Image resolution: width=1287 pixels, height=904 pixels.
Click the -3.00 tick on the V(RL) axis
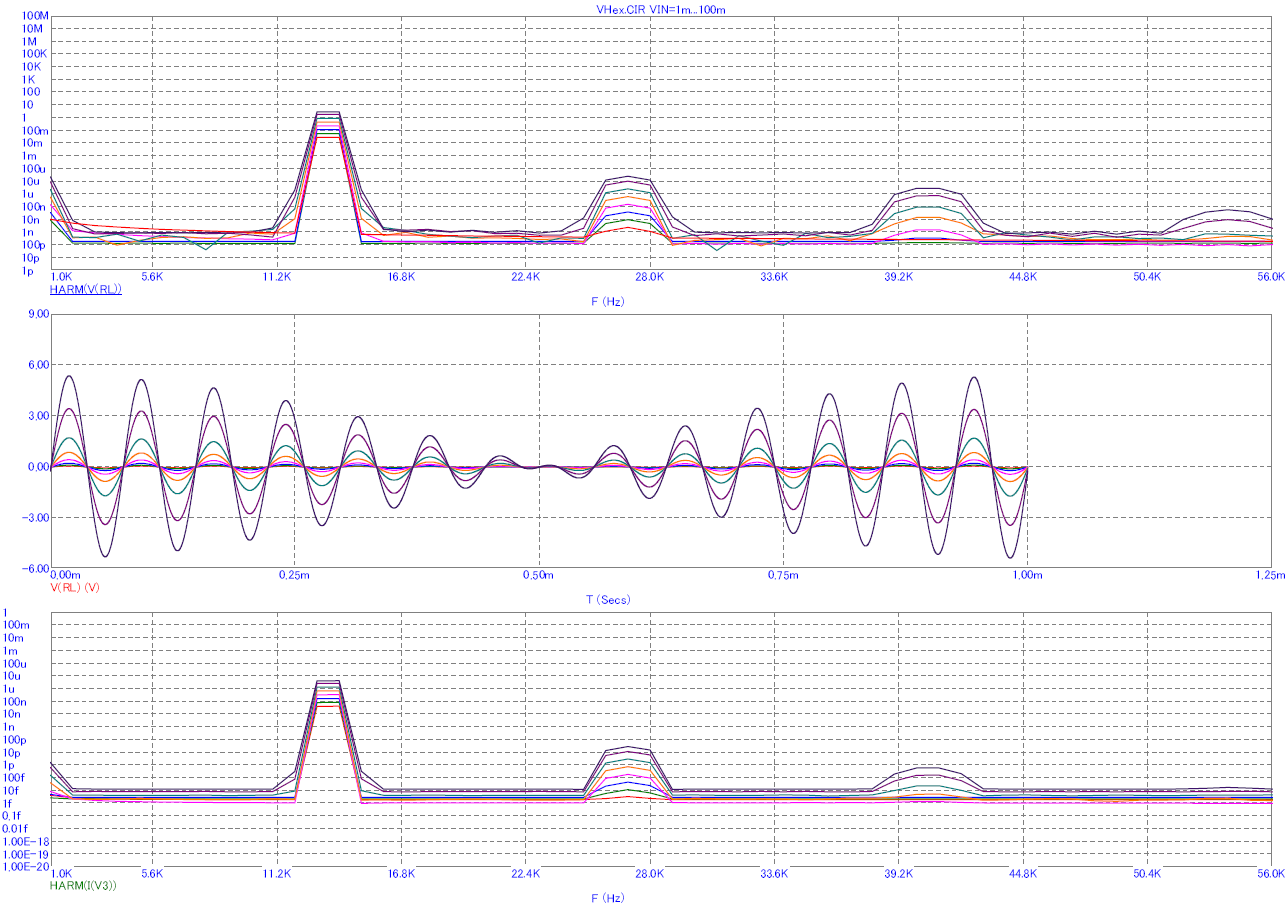point(36,518)
